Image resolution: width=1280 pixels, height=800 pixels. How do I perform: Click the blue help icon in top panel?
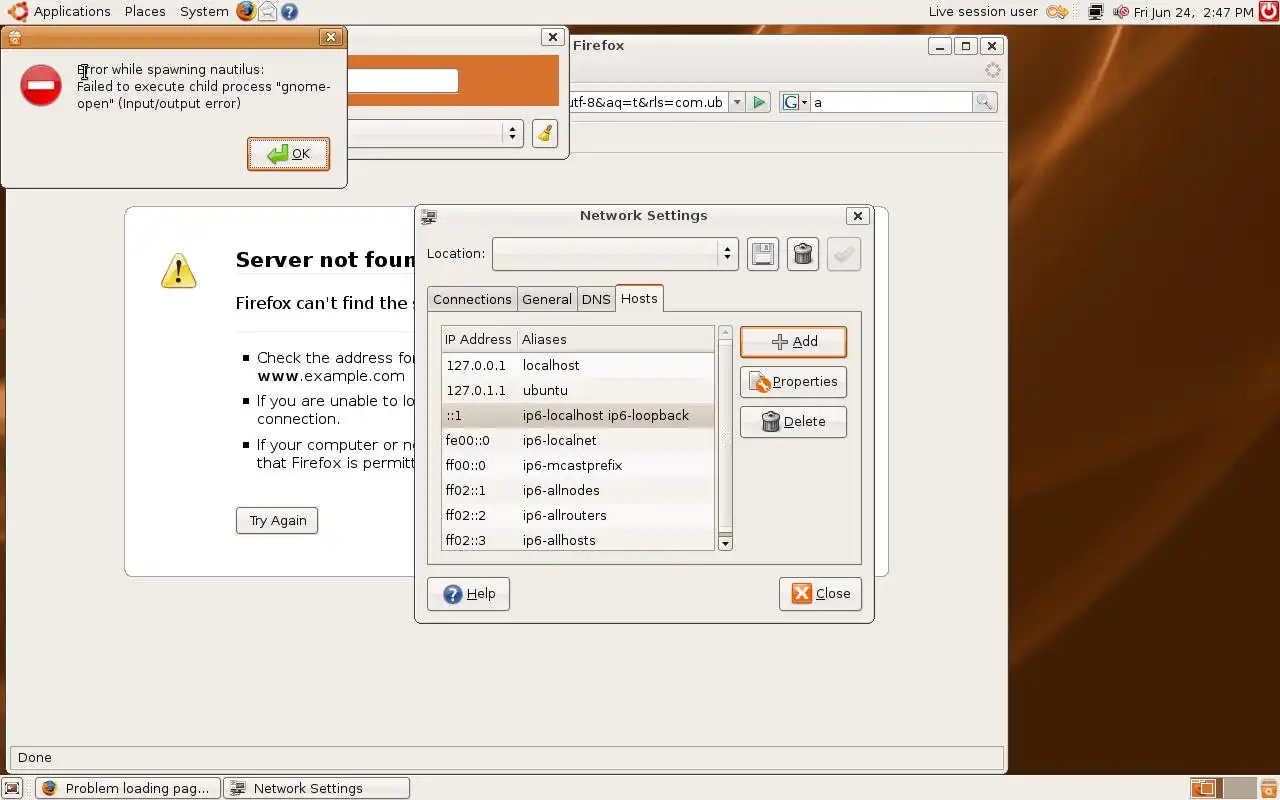[290, 12]
